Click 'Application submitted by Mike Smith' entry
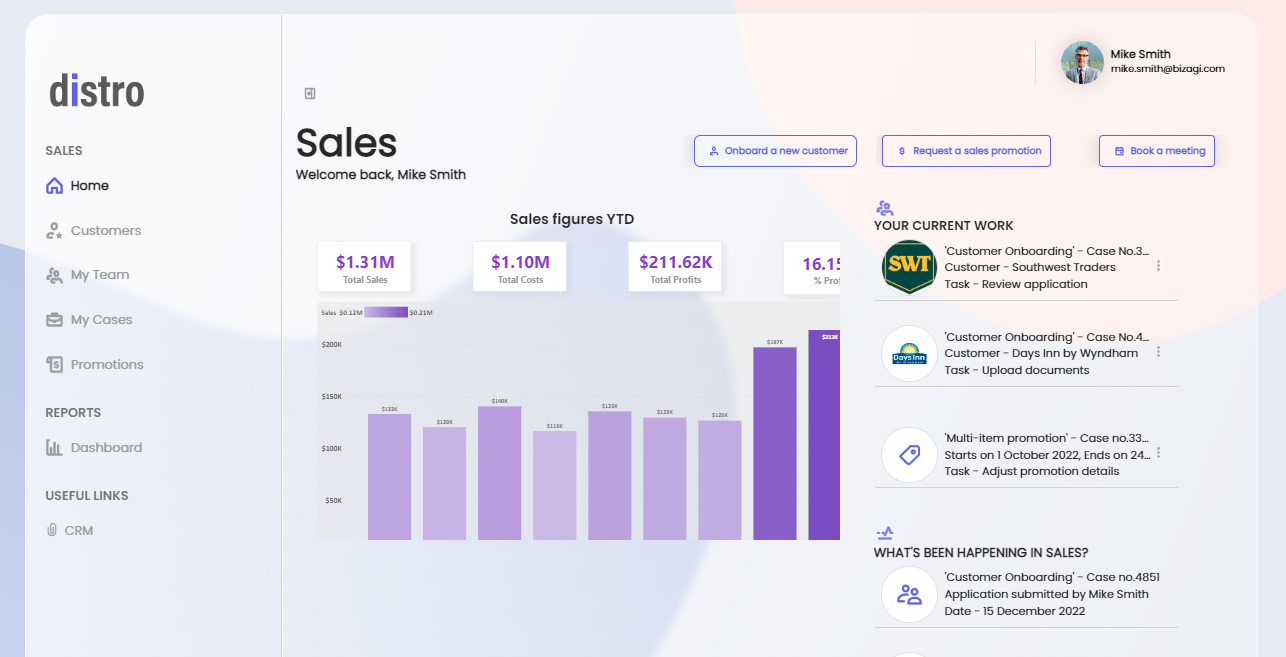Screen dimensions: 1286x657 pyautogui.click(x=1046, y=594)
